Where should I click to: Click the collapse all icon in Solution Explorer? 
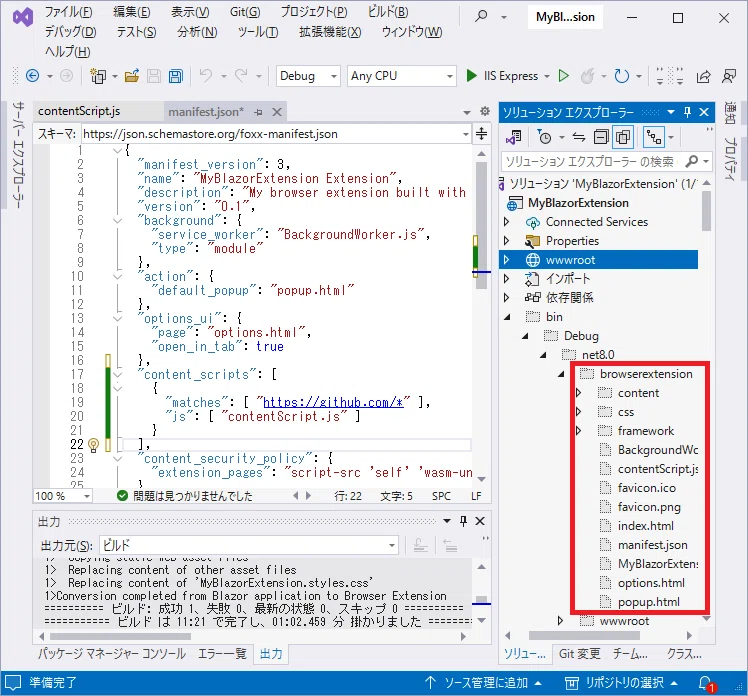601,137
